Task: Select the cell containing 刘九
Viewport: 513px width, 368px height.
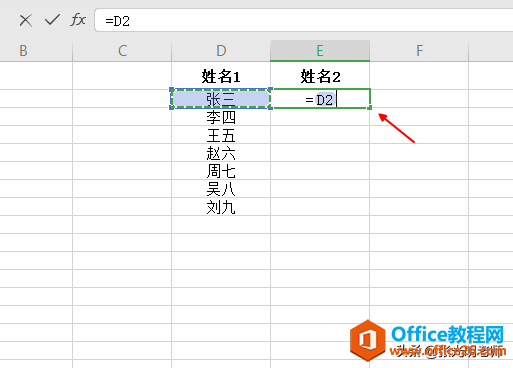Action: click(221, 207)
